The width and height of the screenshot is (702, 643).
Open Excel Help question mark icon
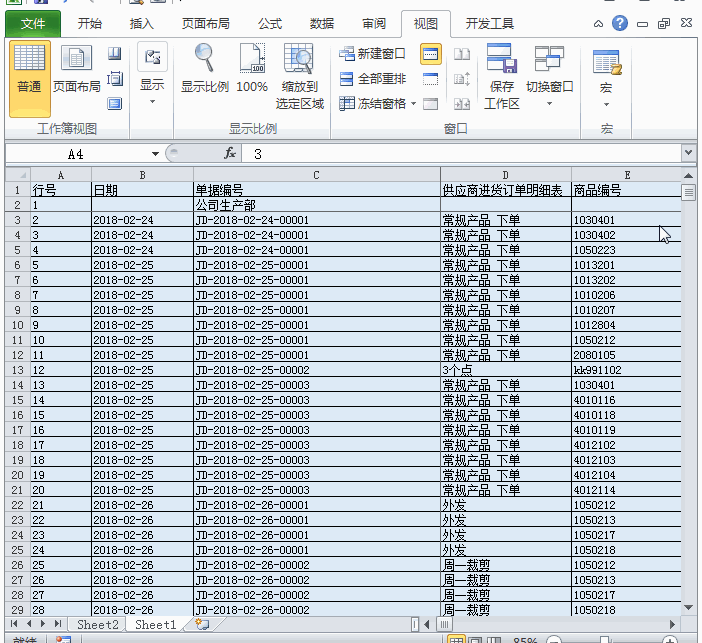[620, 23]
